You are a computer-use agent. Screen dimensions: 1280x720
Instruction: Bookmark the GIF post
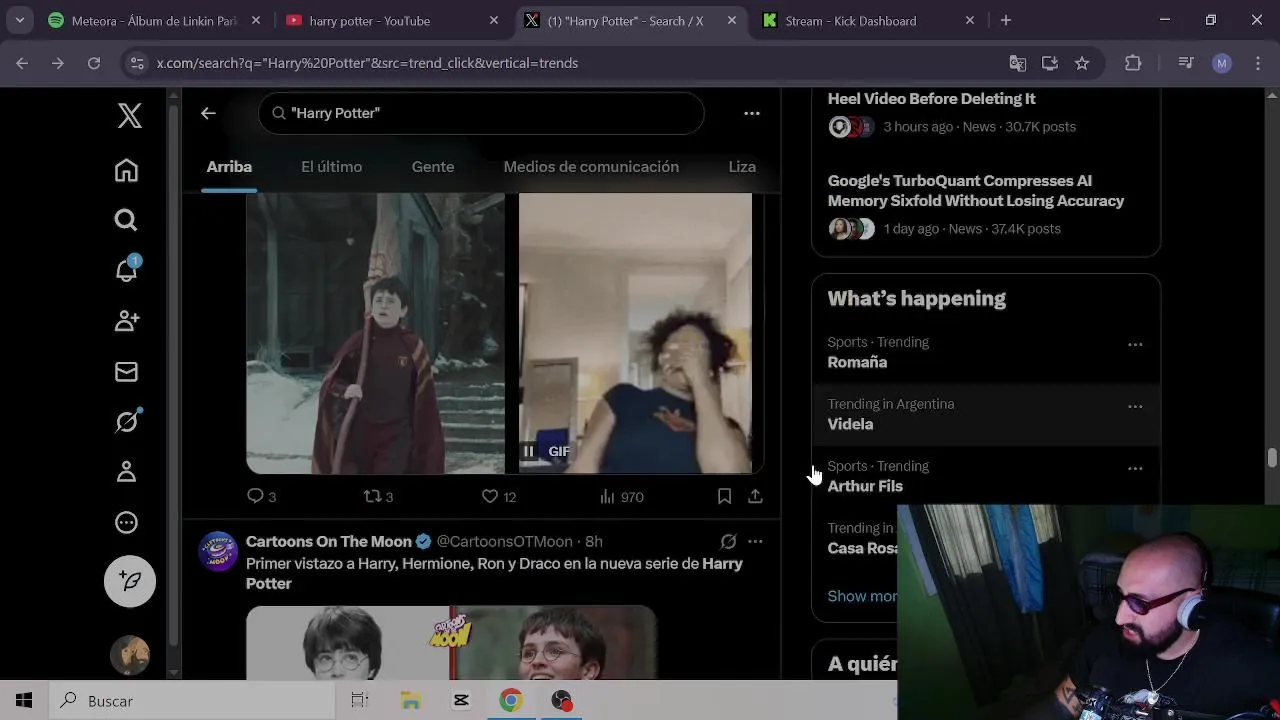724,496
